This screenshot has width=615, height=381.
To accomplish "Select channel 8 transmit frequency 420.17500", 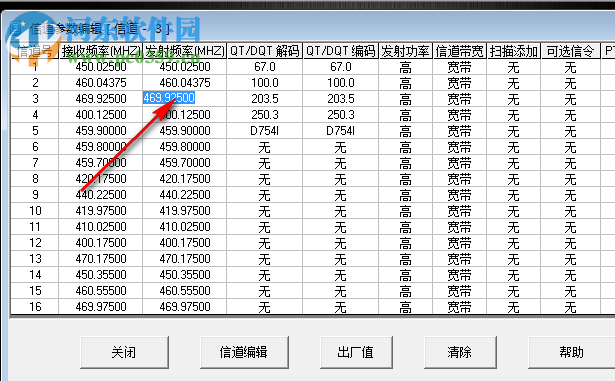I will coord(185,179).
